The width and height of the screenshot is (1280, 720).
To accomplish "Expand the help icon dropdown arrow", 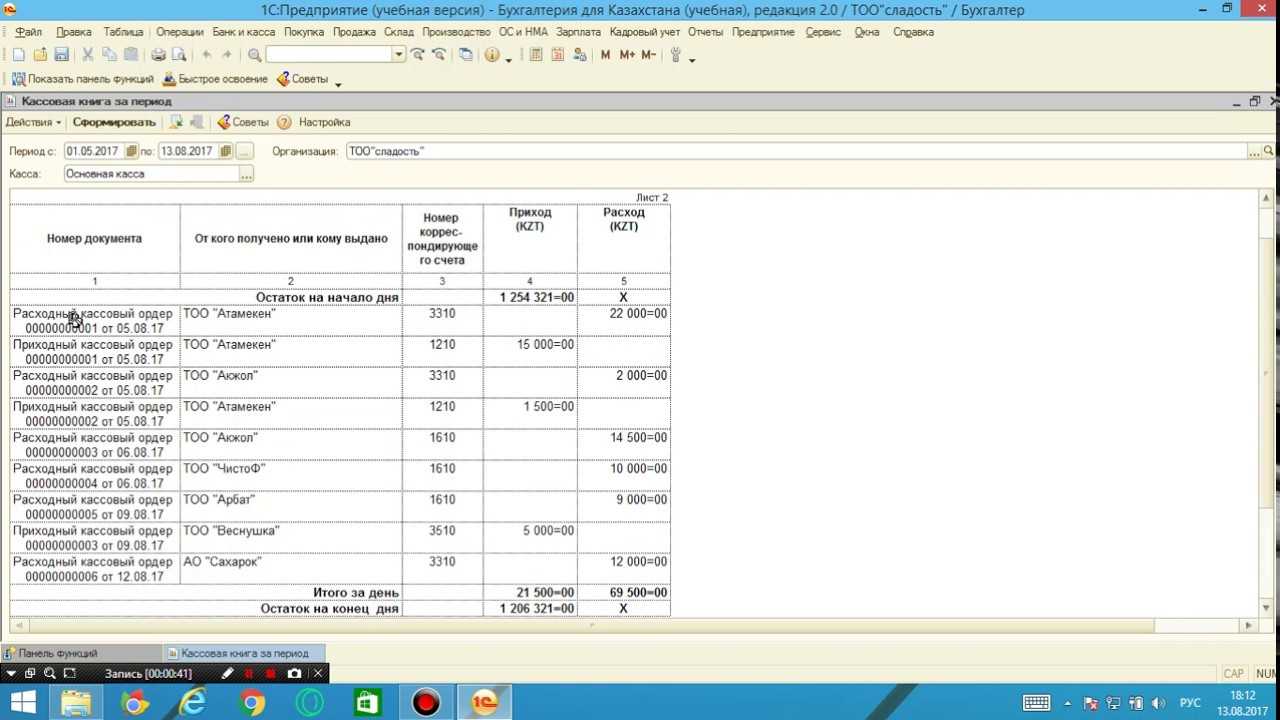I will 509,58.
